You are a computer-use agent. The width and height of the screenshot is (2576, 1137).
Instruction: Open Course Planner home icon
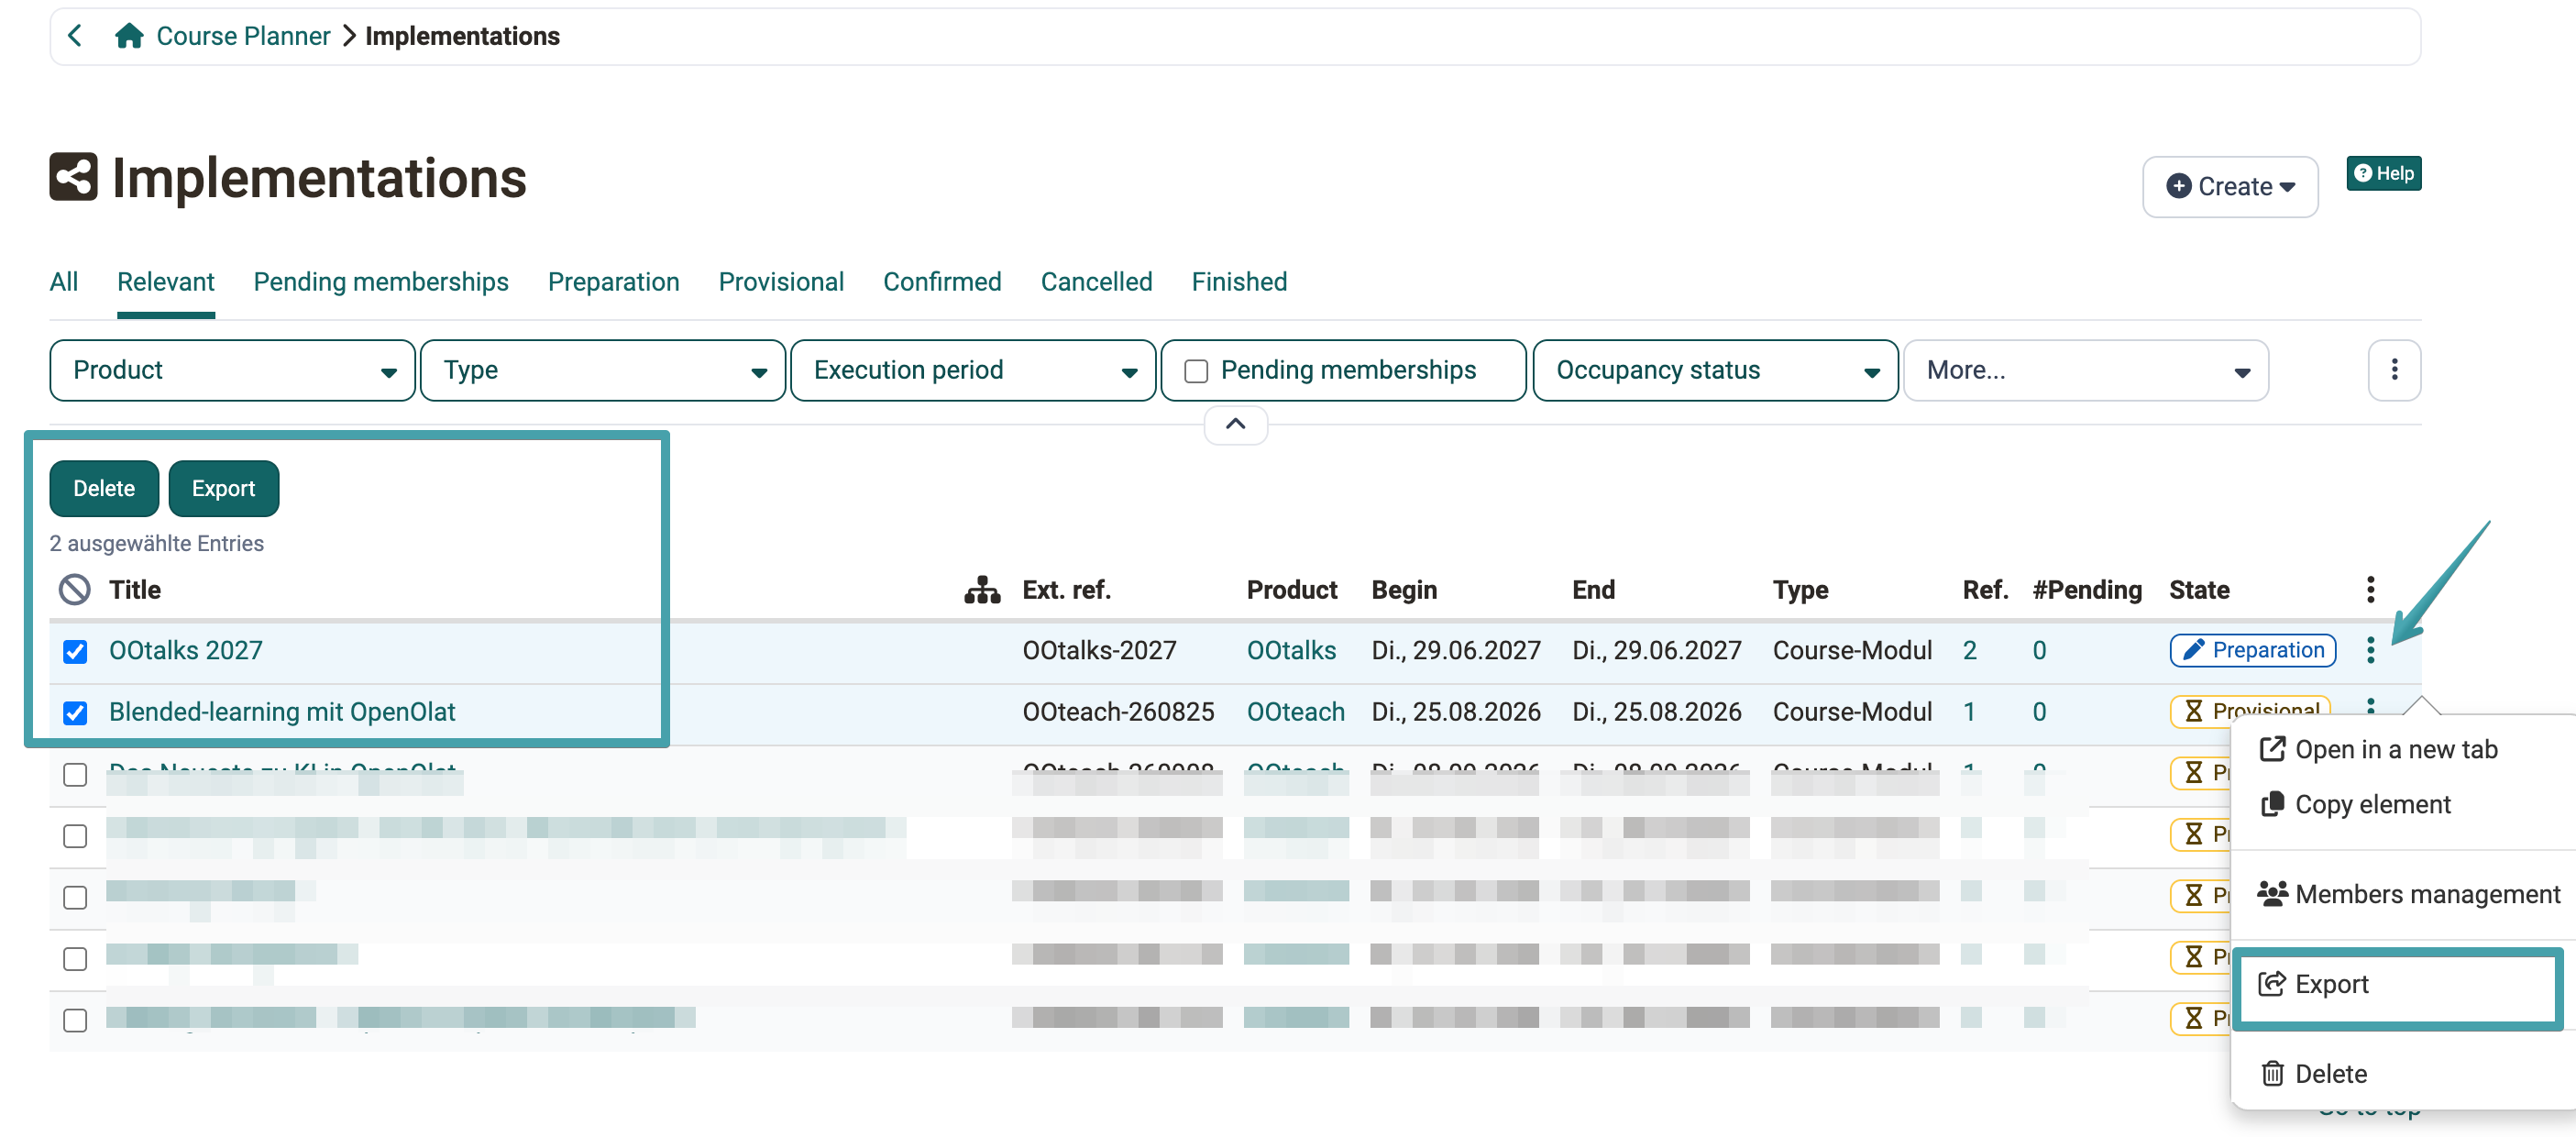(x=129, y=37)
